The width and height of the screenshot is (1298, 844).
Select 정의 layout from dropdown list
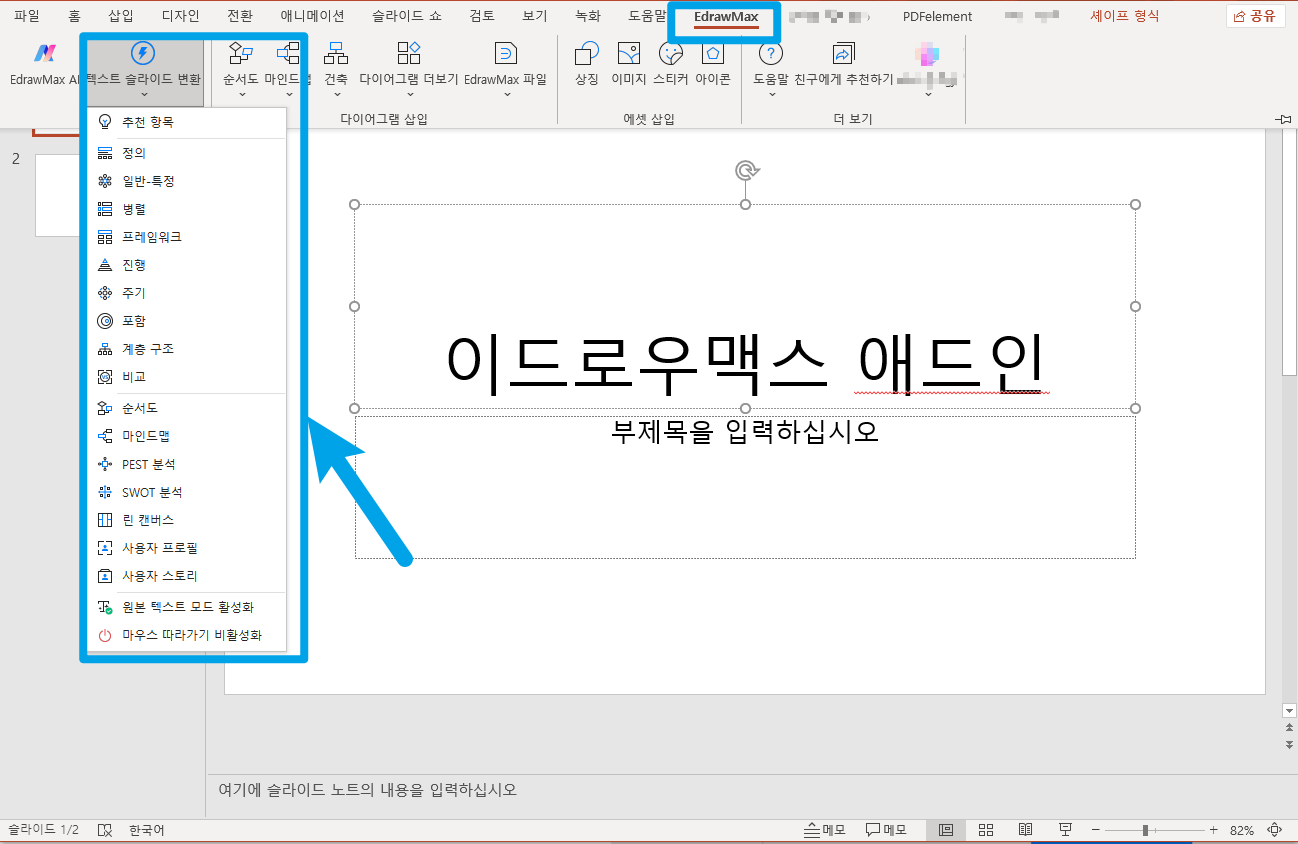(187, 153)
